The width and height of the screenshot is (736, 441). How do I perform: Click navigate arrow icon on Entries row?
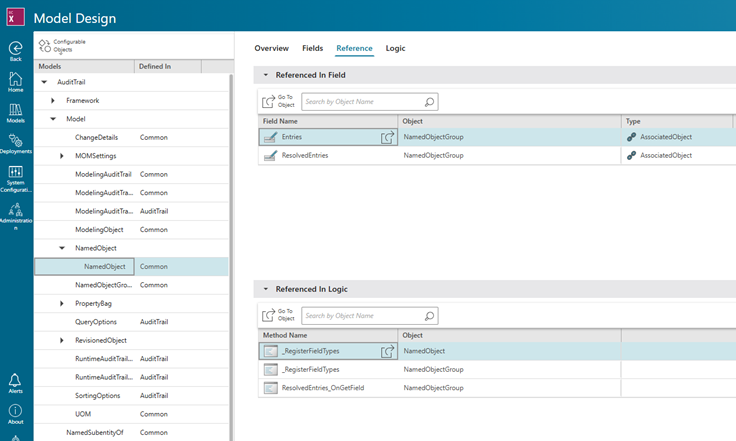click(387, 137)
